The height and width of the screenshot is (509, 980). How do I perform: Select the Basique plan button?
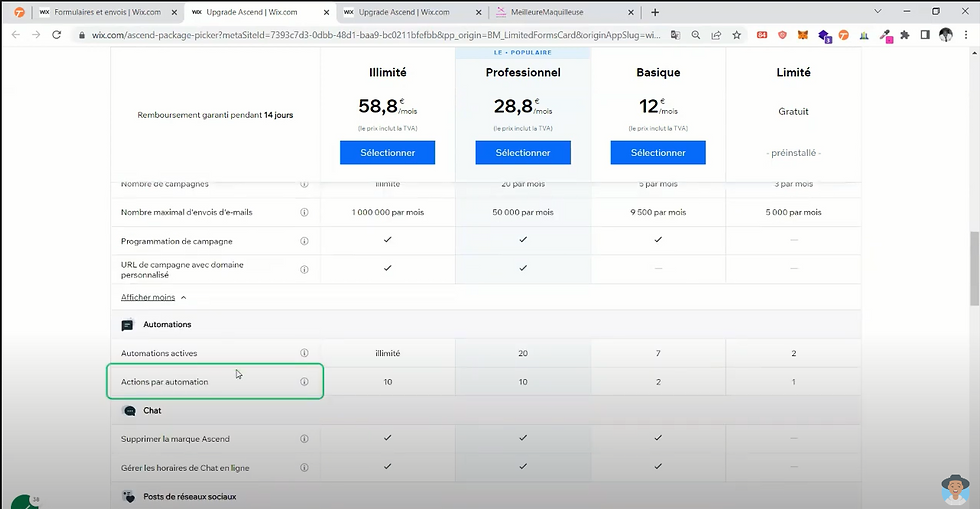(658, 153)
